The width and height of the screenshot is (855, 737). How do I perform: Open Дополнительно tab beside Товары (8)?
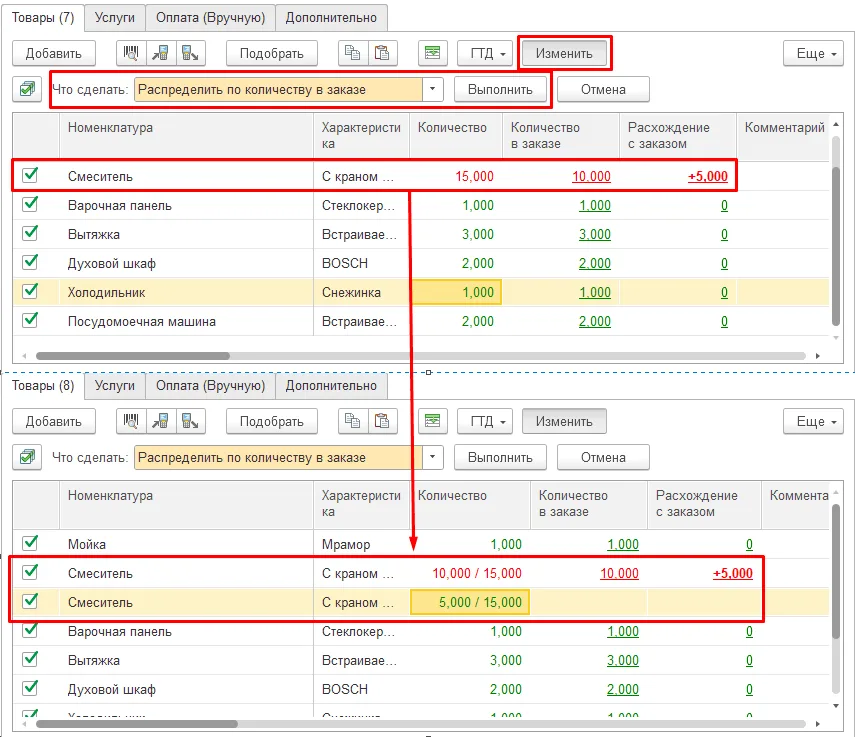click(x=331, y=386)
